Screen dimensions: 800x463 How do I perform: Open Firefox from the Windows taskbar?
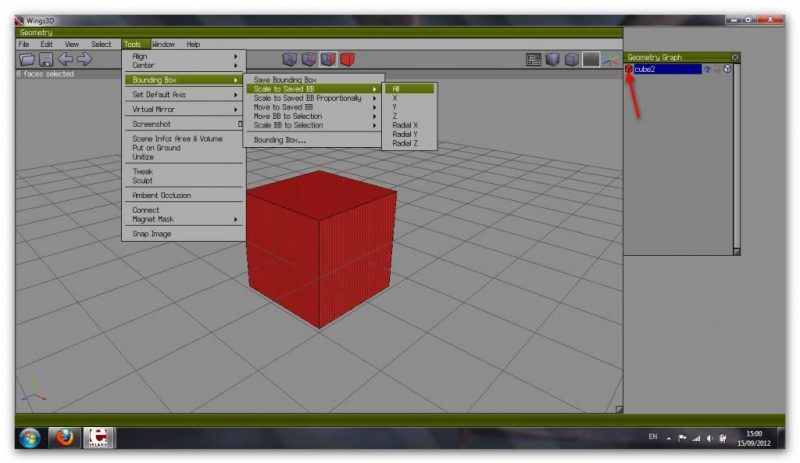pos(64,438)
